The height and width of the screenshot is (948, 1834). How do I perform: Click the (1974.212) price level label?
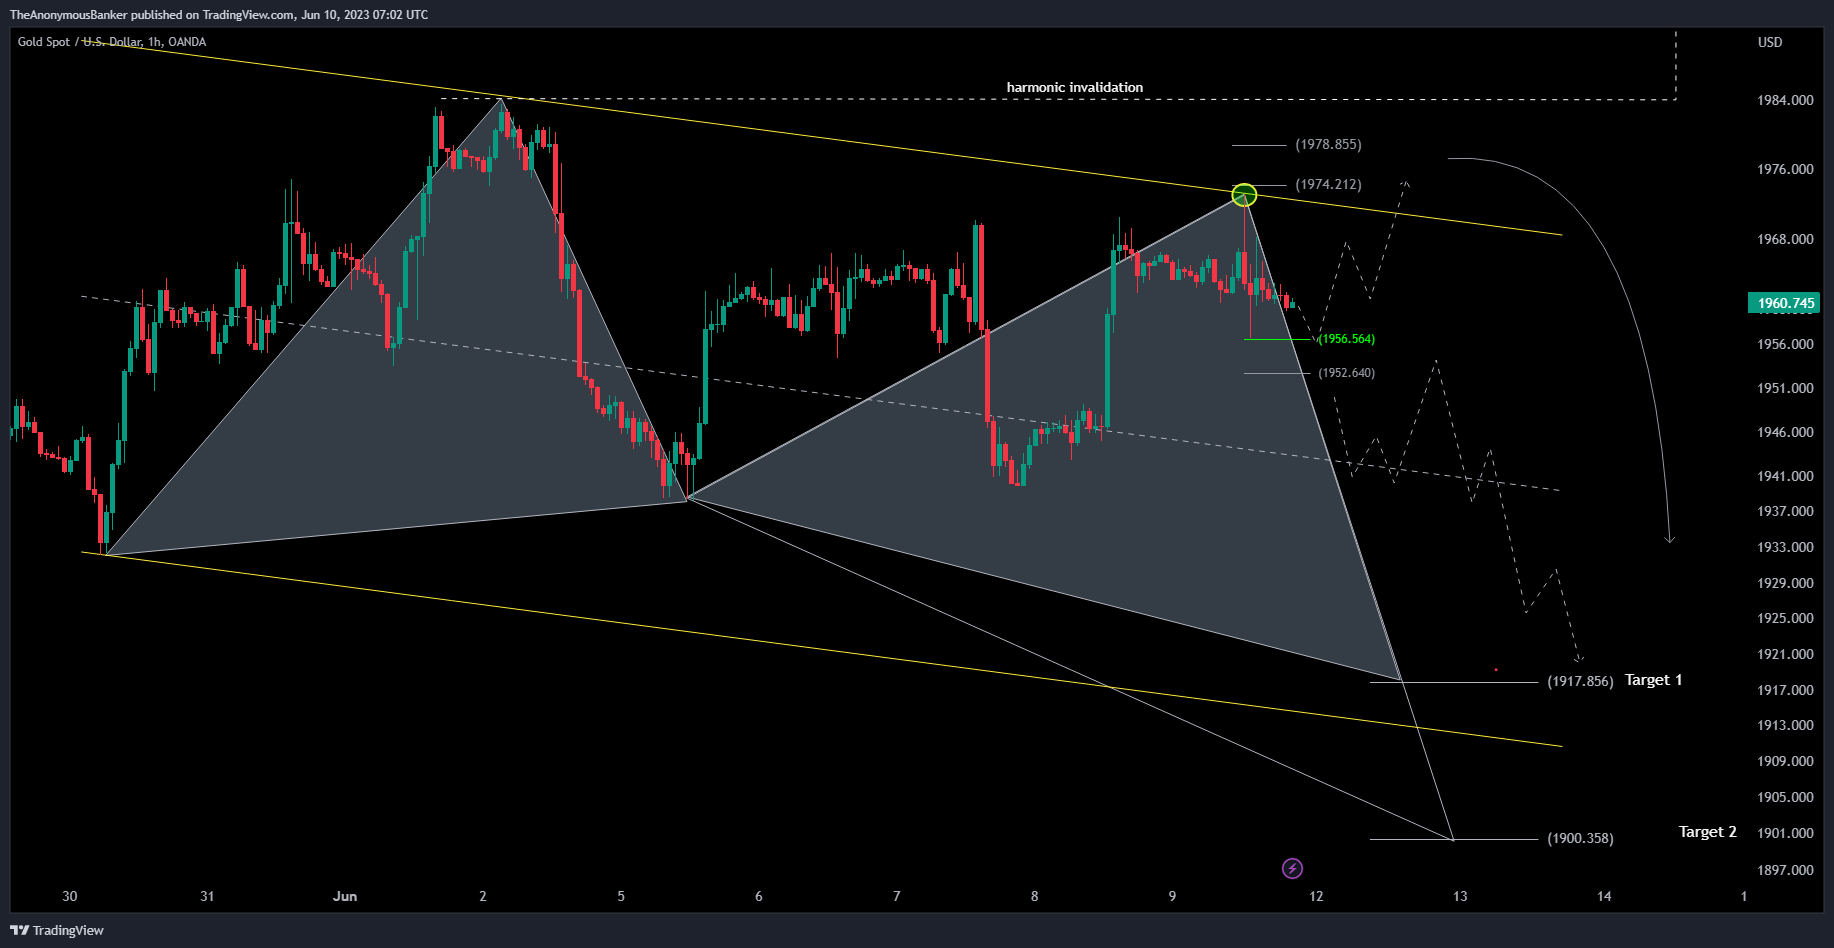(1328, 184)
